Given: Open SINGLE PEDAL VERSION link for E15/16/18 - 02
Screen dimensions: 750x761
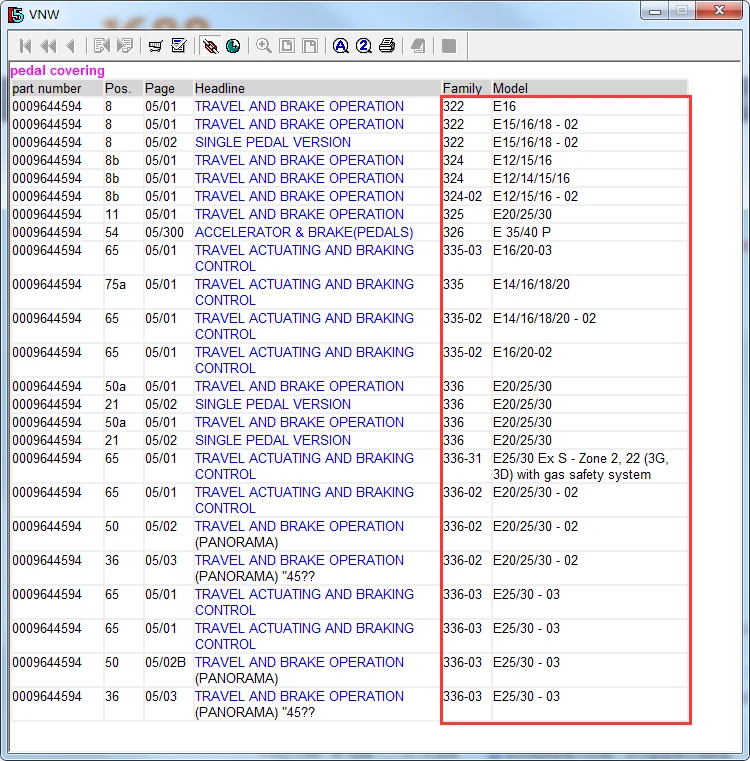Looking at the screenshot, I should point(272,142).
